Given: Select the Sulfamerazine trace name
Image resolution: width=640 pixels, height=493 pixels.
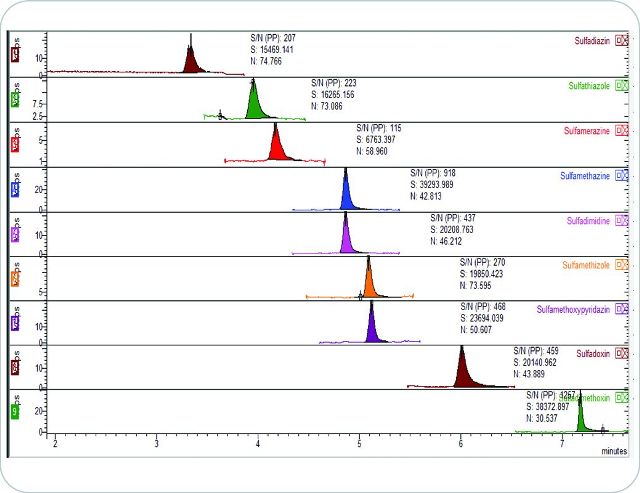Looking at the screenshot, I should (587, 131).
